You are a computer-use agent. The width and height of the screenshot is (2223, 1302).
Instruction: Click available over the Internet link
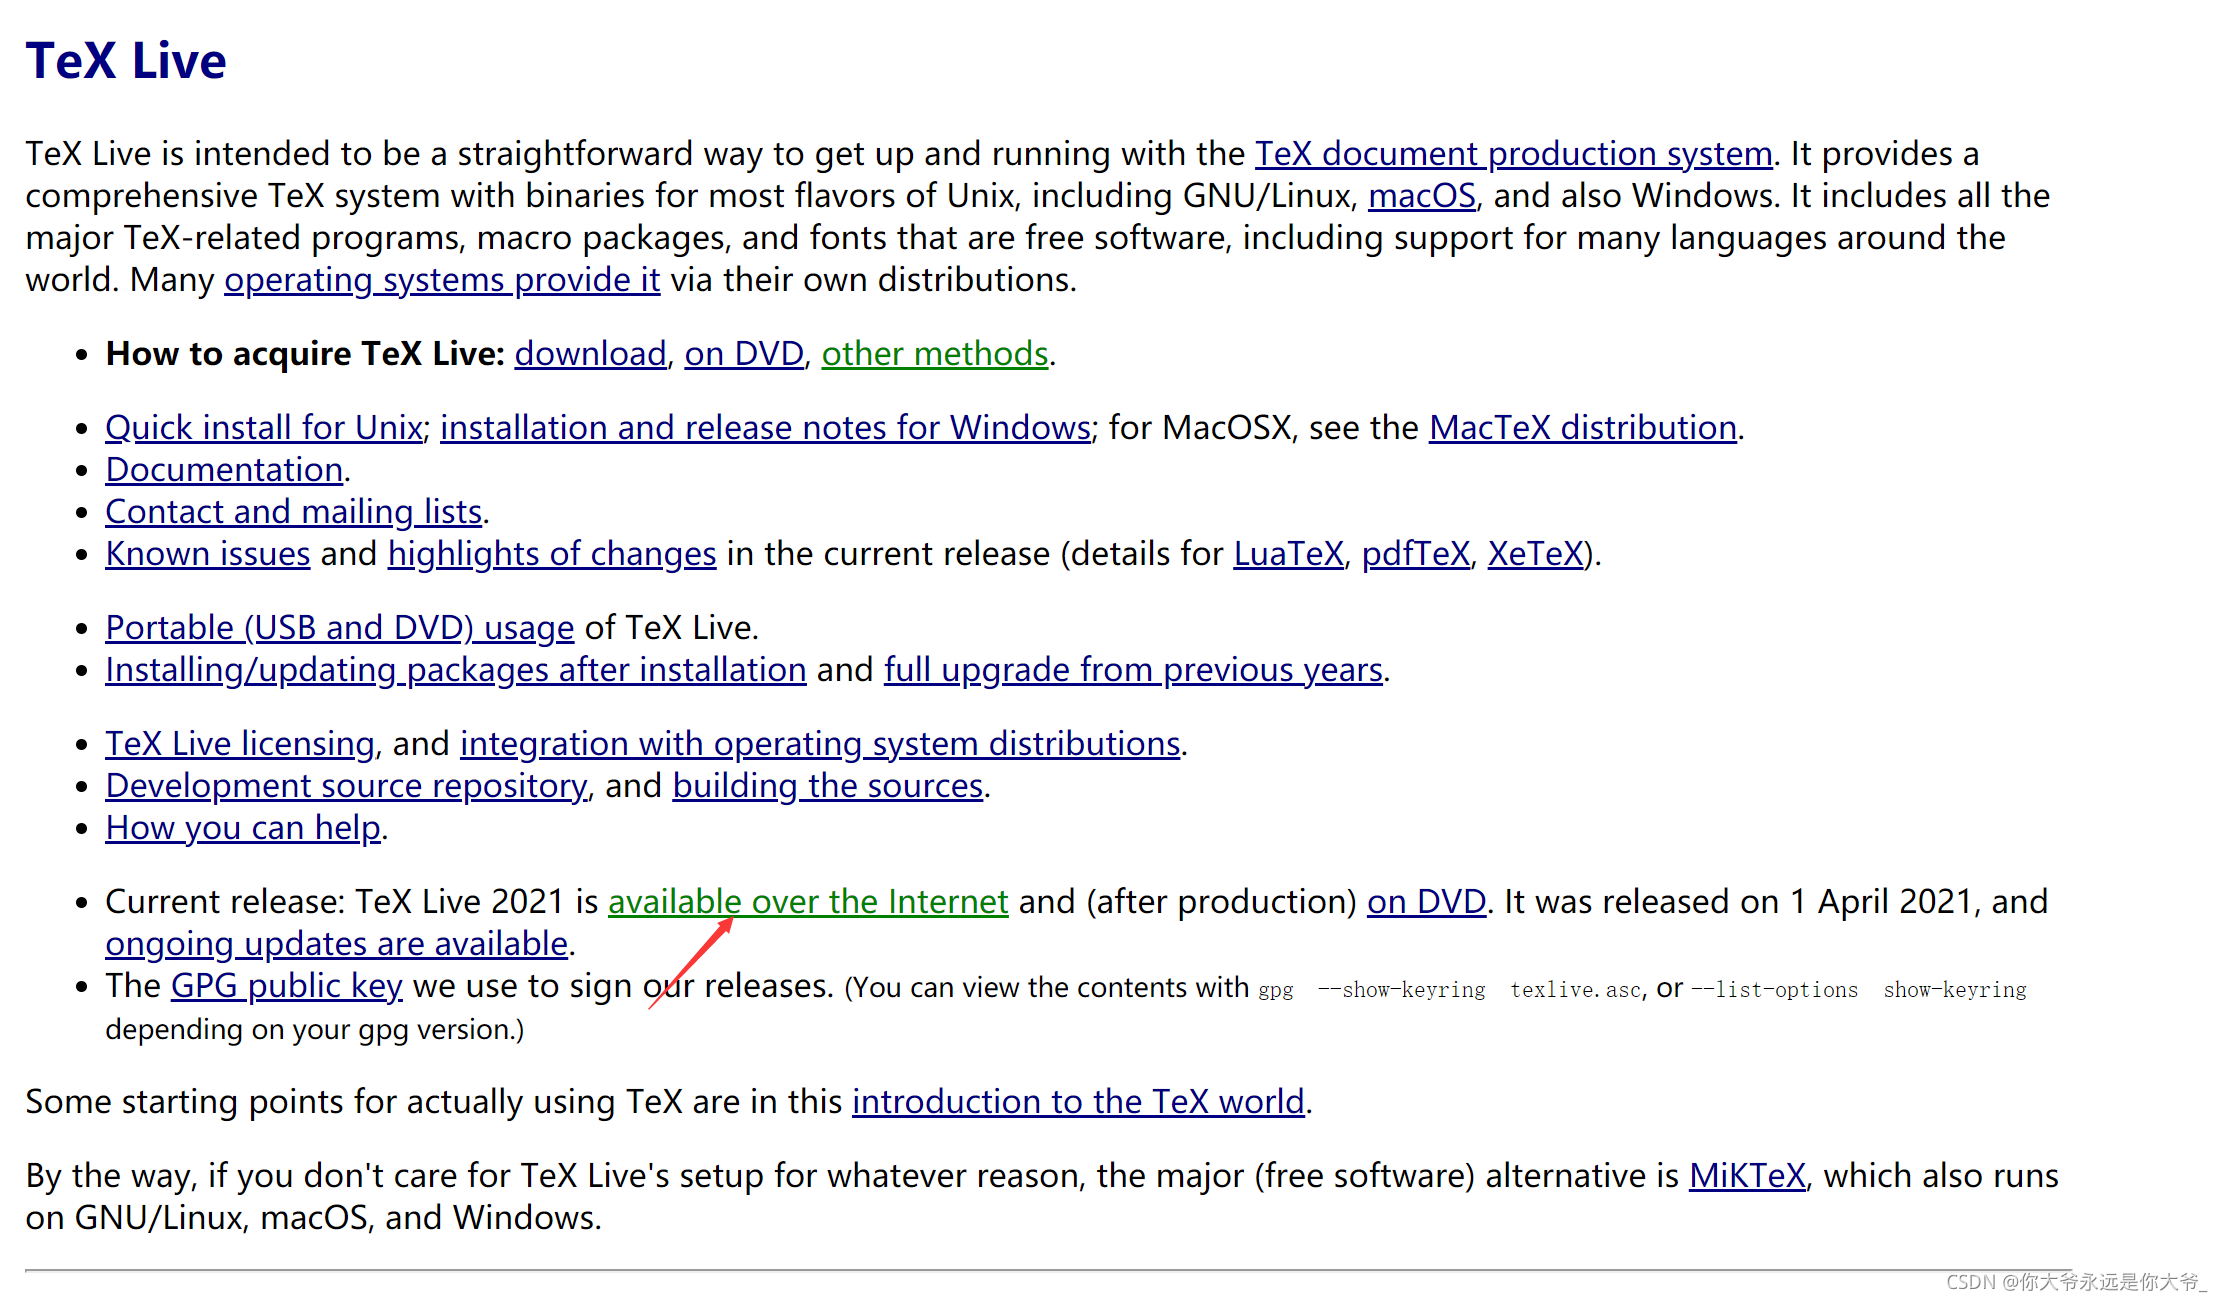pyautogui.click(x=807, y=902)
